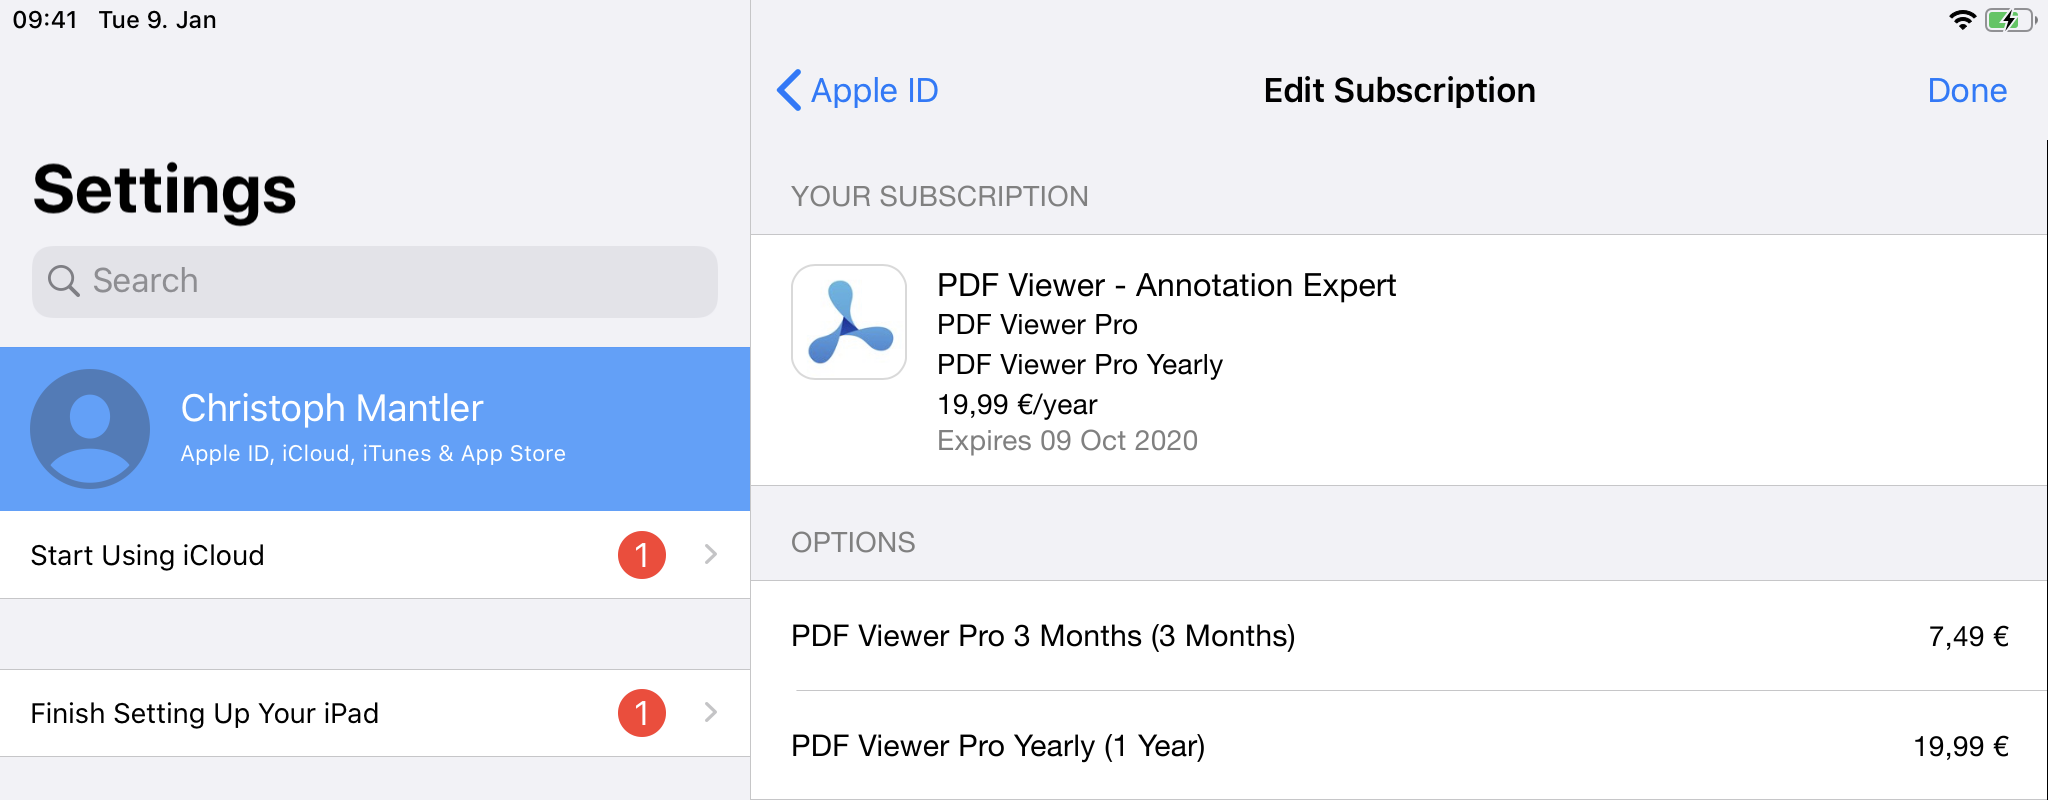Image resolution: width=2048 pixels, height=800 pixels.
Task: Tap the clock in status bar
Action: [45, 20]
